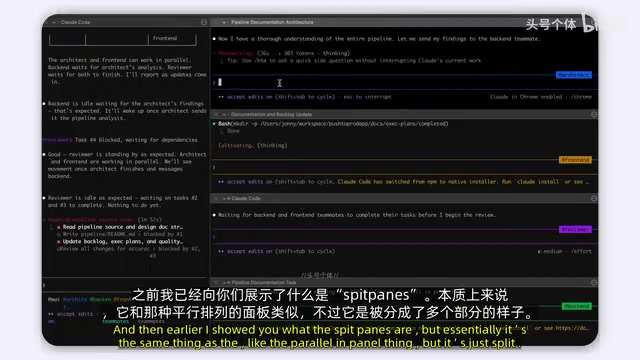Click task 'Update backlog, exec plans, and quality…'
The width and height of the screenshot is (640, 360).
pos(122,242)
